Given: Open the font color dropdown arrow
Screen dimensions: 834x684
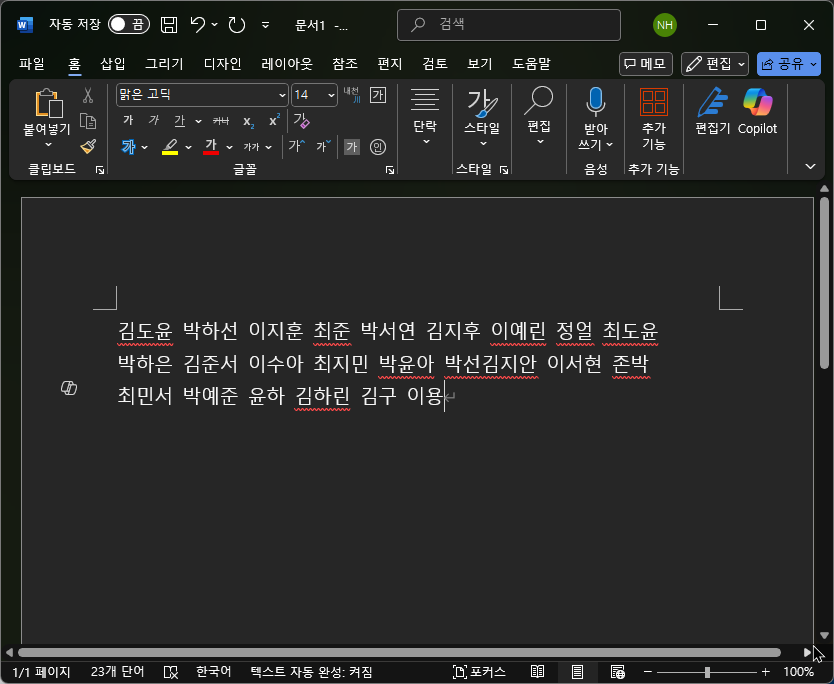Looking at the screenshot, I should (227, 146).
